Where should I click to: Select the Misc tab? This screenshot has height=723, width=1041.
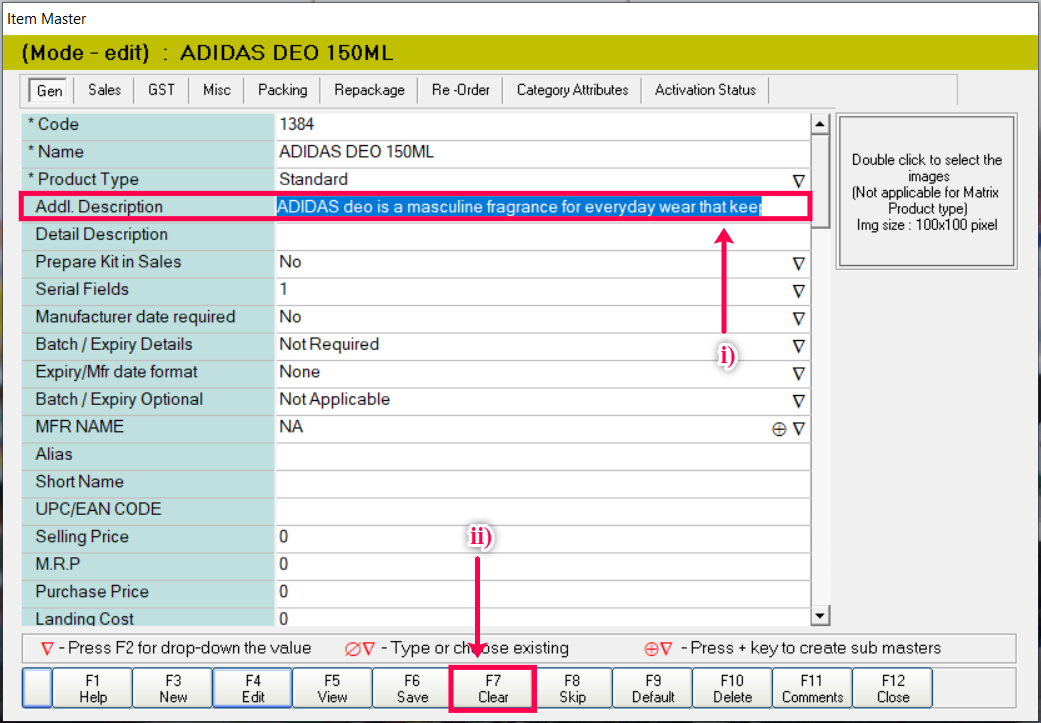pos(217,90)
